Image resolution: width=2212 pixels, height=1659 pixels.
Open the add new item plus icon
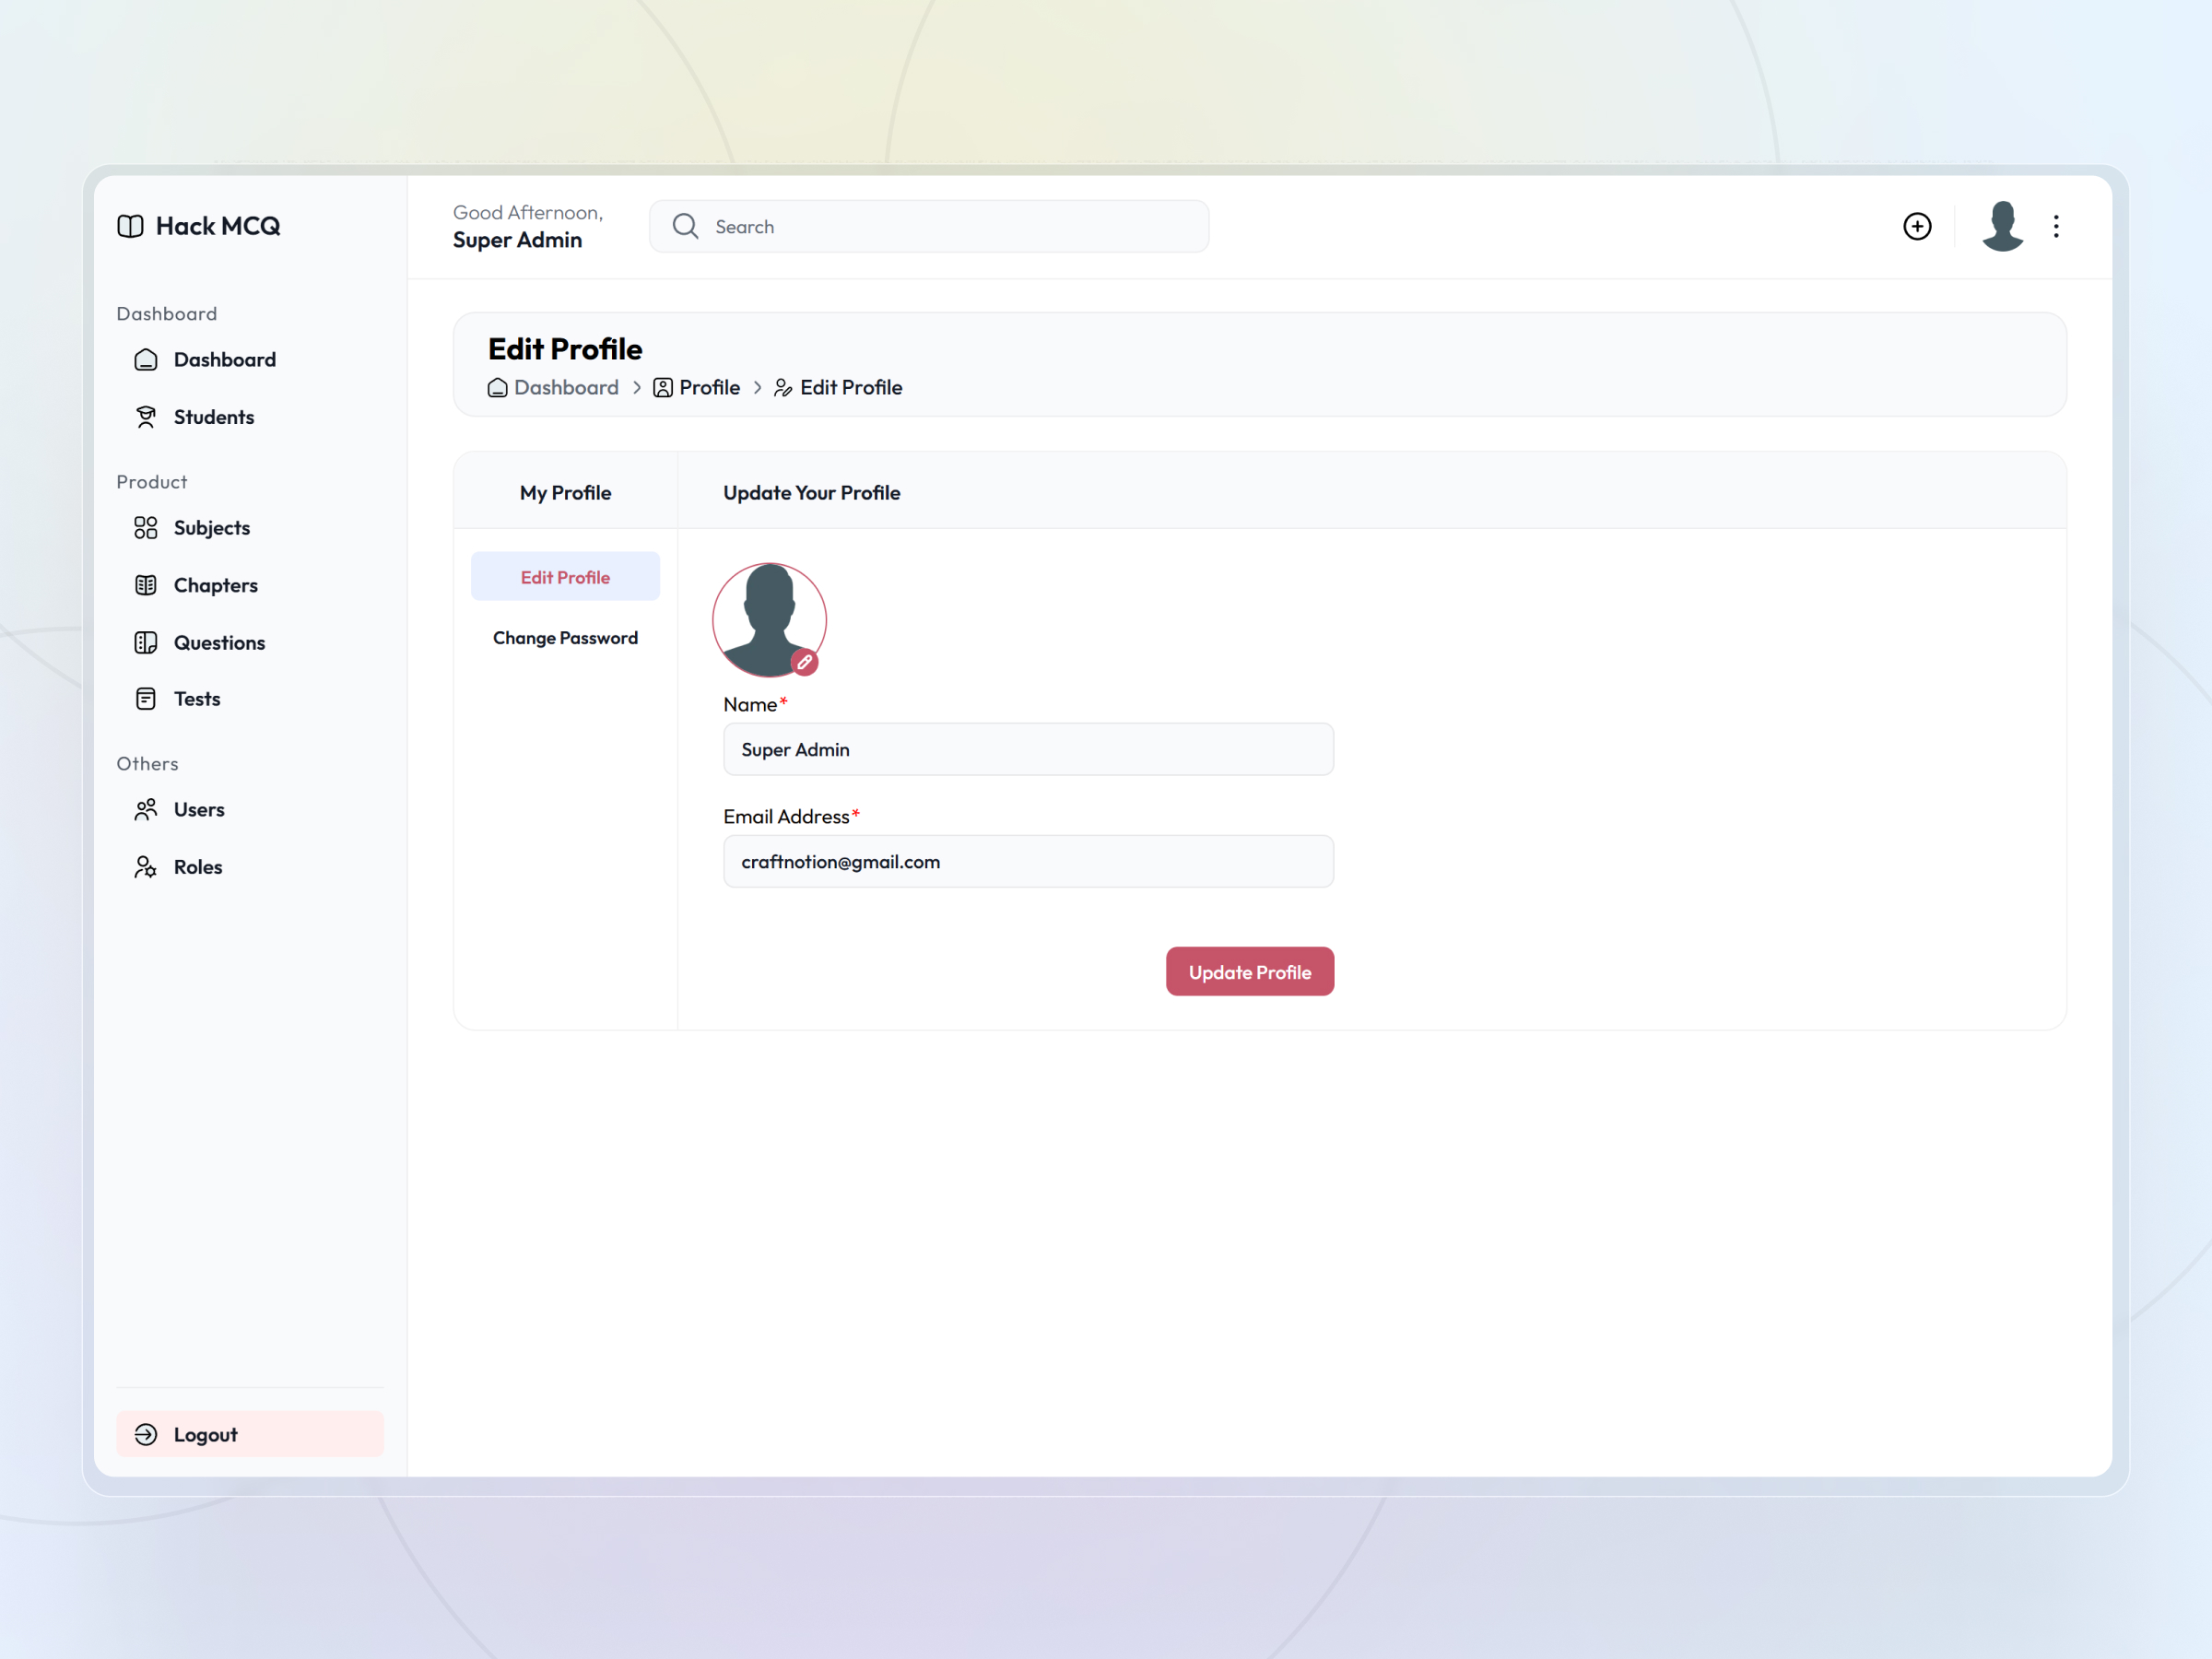[1917, 226]
